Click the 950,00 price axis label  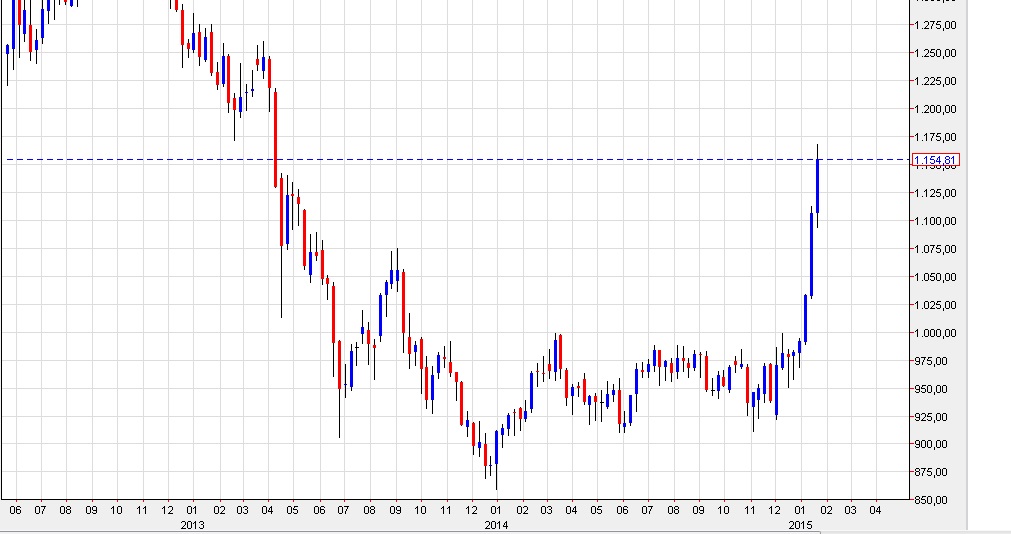[x=939, y=389]
